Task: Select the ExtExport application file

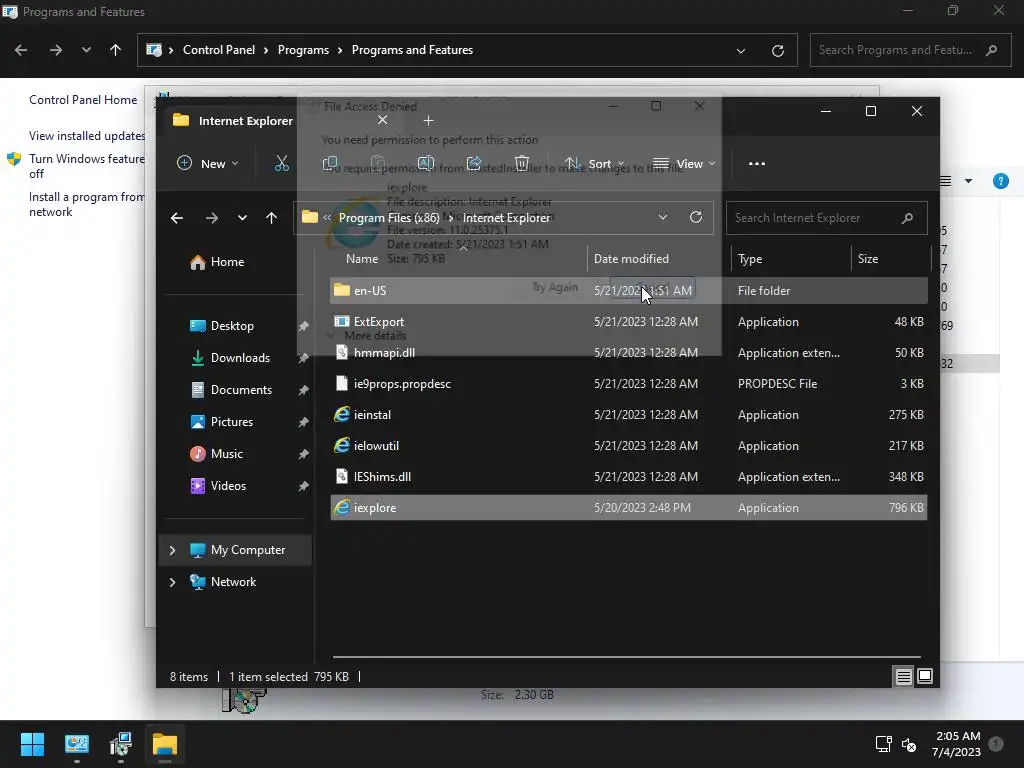Action: pyautogui.click(x=629, y=322)
